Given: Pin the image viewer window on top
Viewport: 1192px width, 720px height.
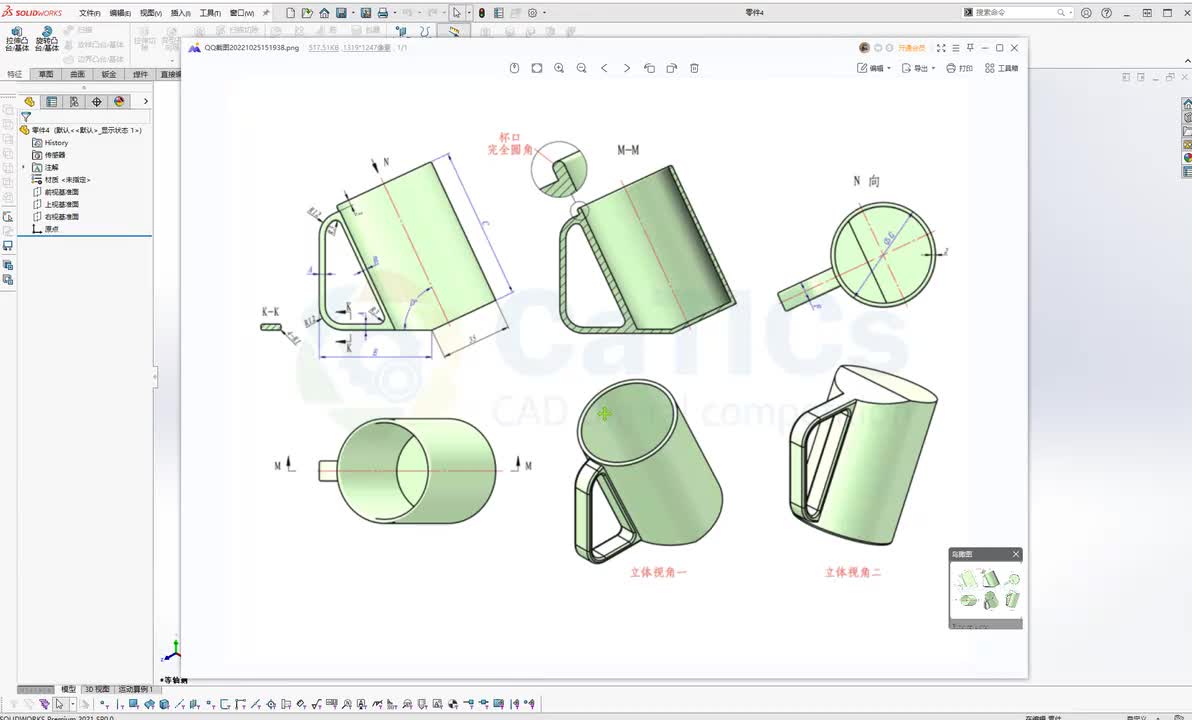Looking at the screenshot, I should click(970, 48).
